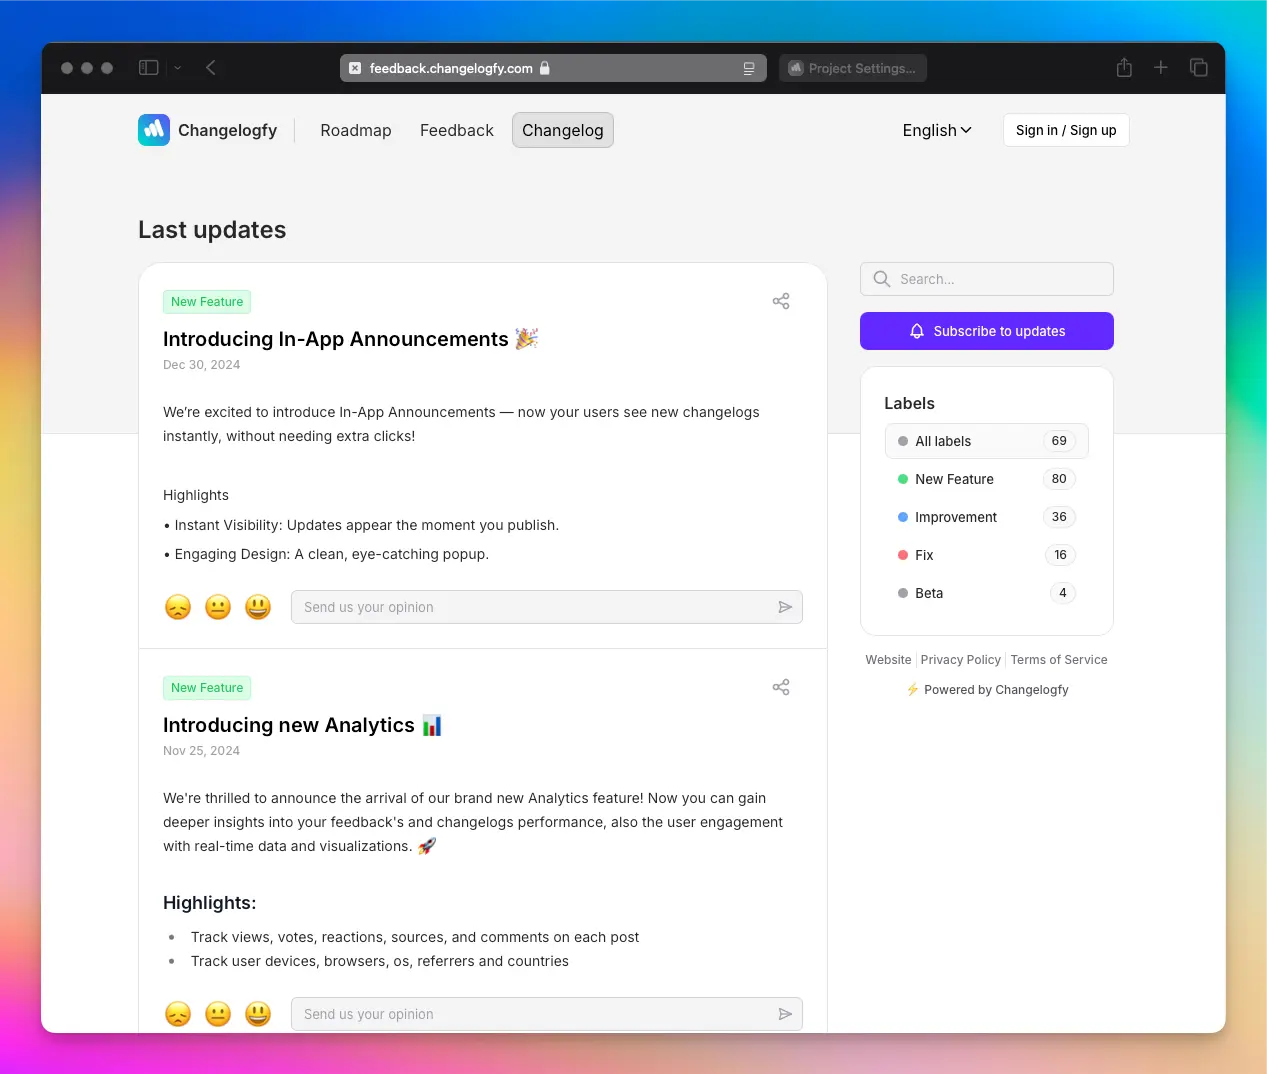Image resolution: width=1267 pixels, height=1074 pixels.
Task: React happy face on In-App Announcements post
Action: [x=258, y=607]
